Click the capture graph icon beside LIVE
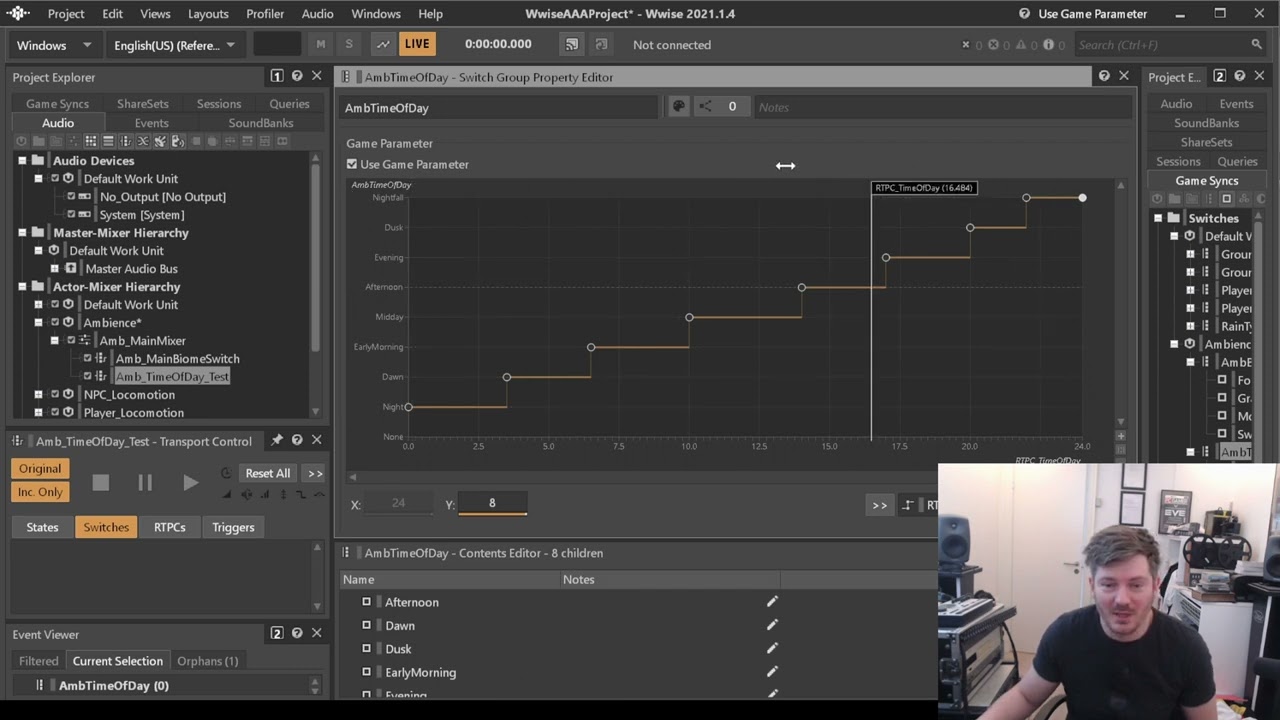 [x=383, y=44]
